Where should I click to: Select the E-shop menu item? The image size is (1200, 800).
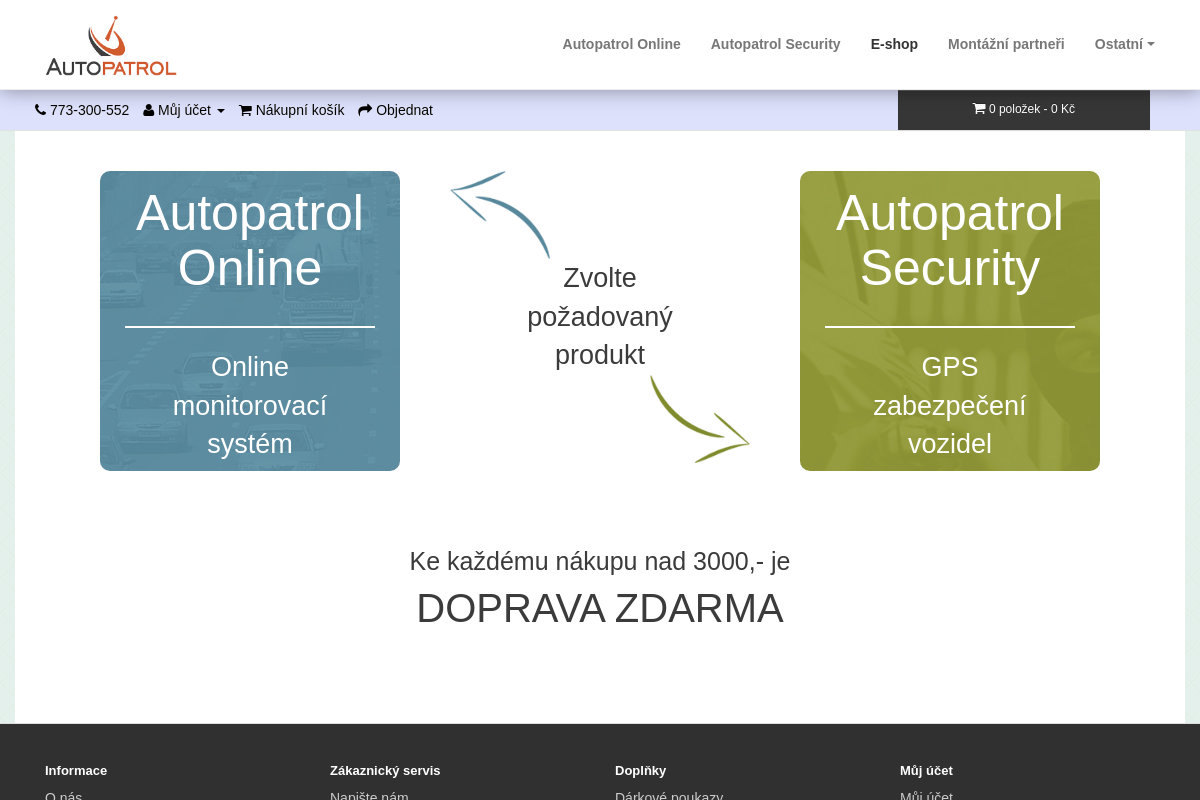pyautogui.click(x=894, y=44)
